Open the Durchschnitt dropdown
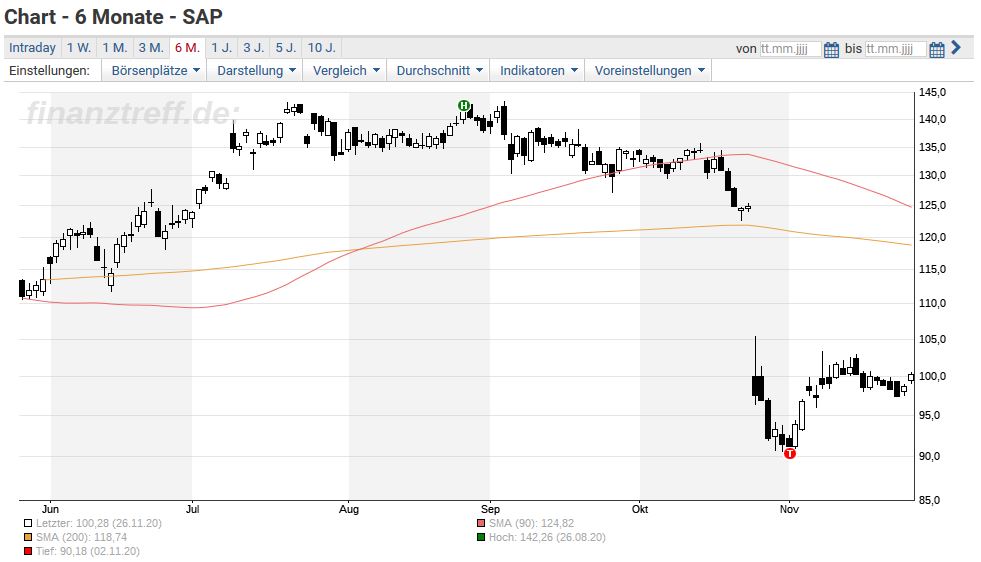 439,71
